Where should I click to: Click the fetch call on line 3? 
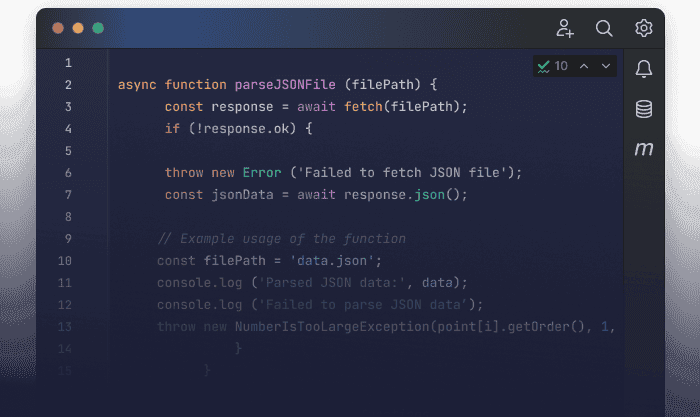coord(364,107)
